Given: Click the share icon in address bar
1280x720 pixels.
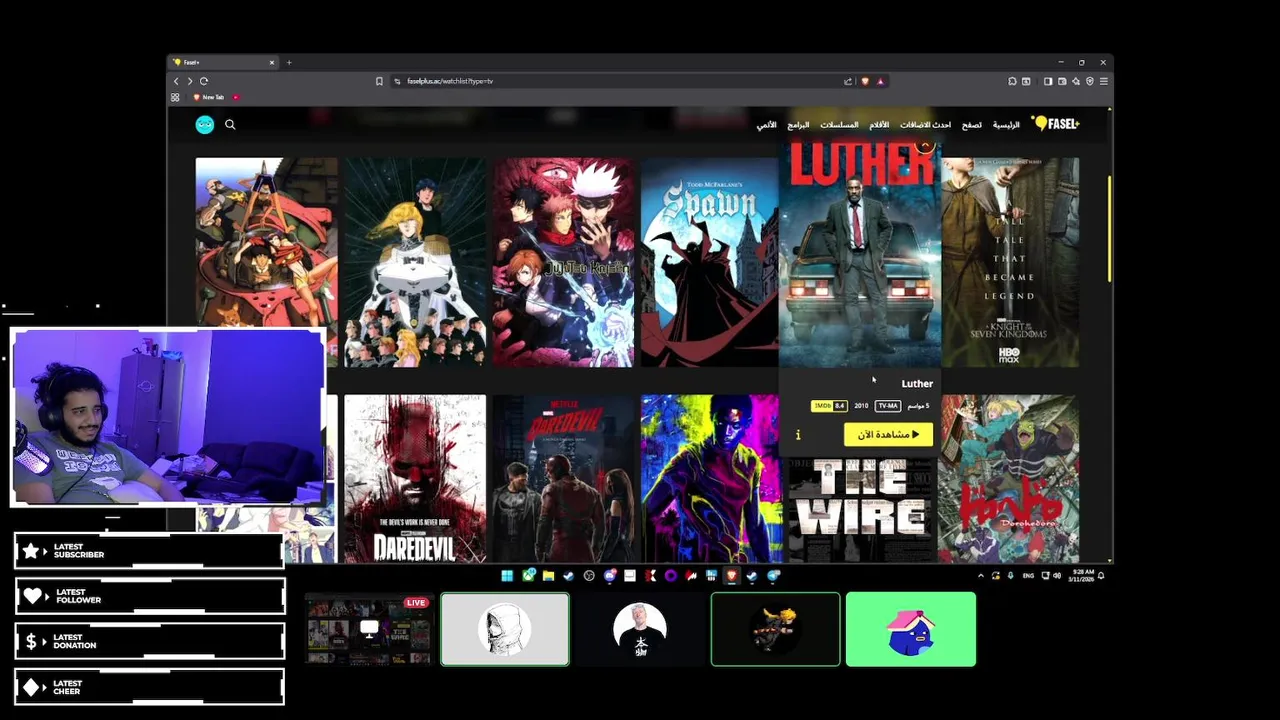Looking at the screenshot, I should pos(848,81).
